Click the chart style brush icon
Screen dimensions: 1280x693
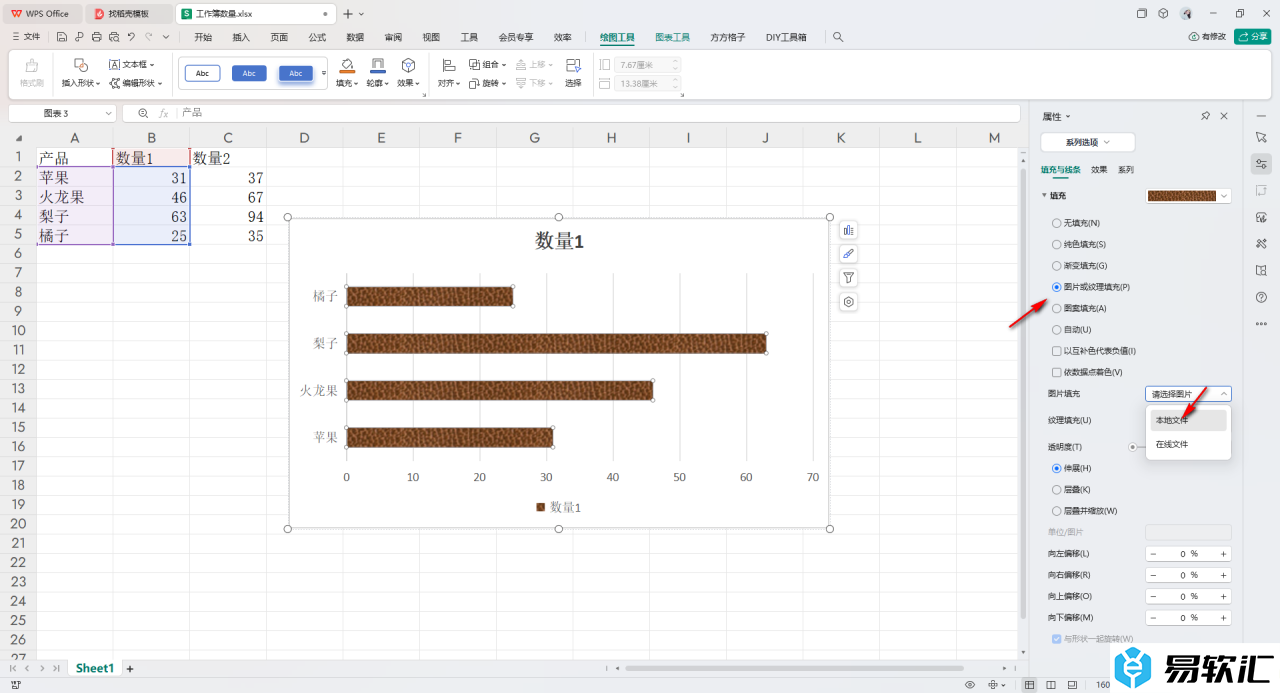pyautogui.click(x=848, y=254)
